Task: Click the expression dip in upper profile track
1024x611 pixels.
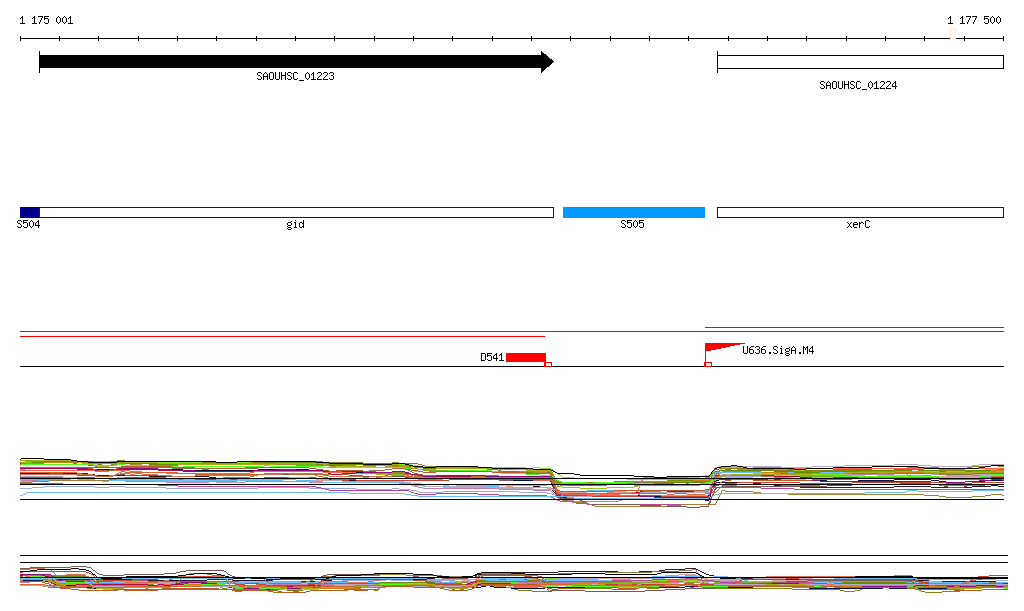Action: coord(632,492)
